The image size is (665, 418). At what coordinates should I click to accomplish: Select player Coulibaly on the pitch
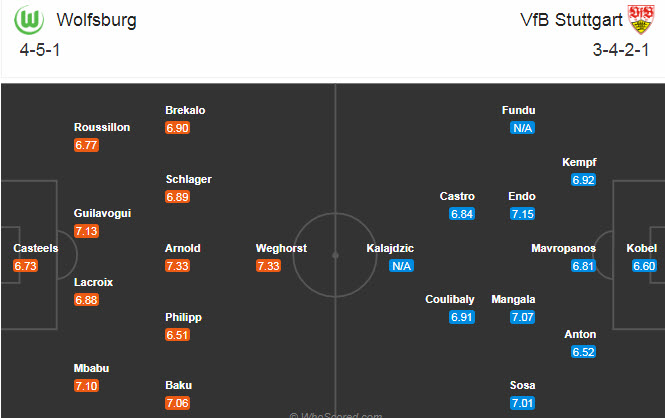click(x=447, y=299)
